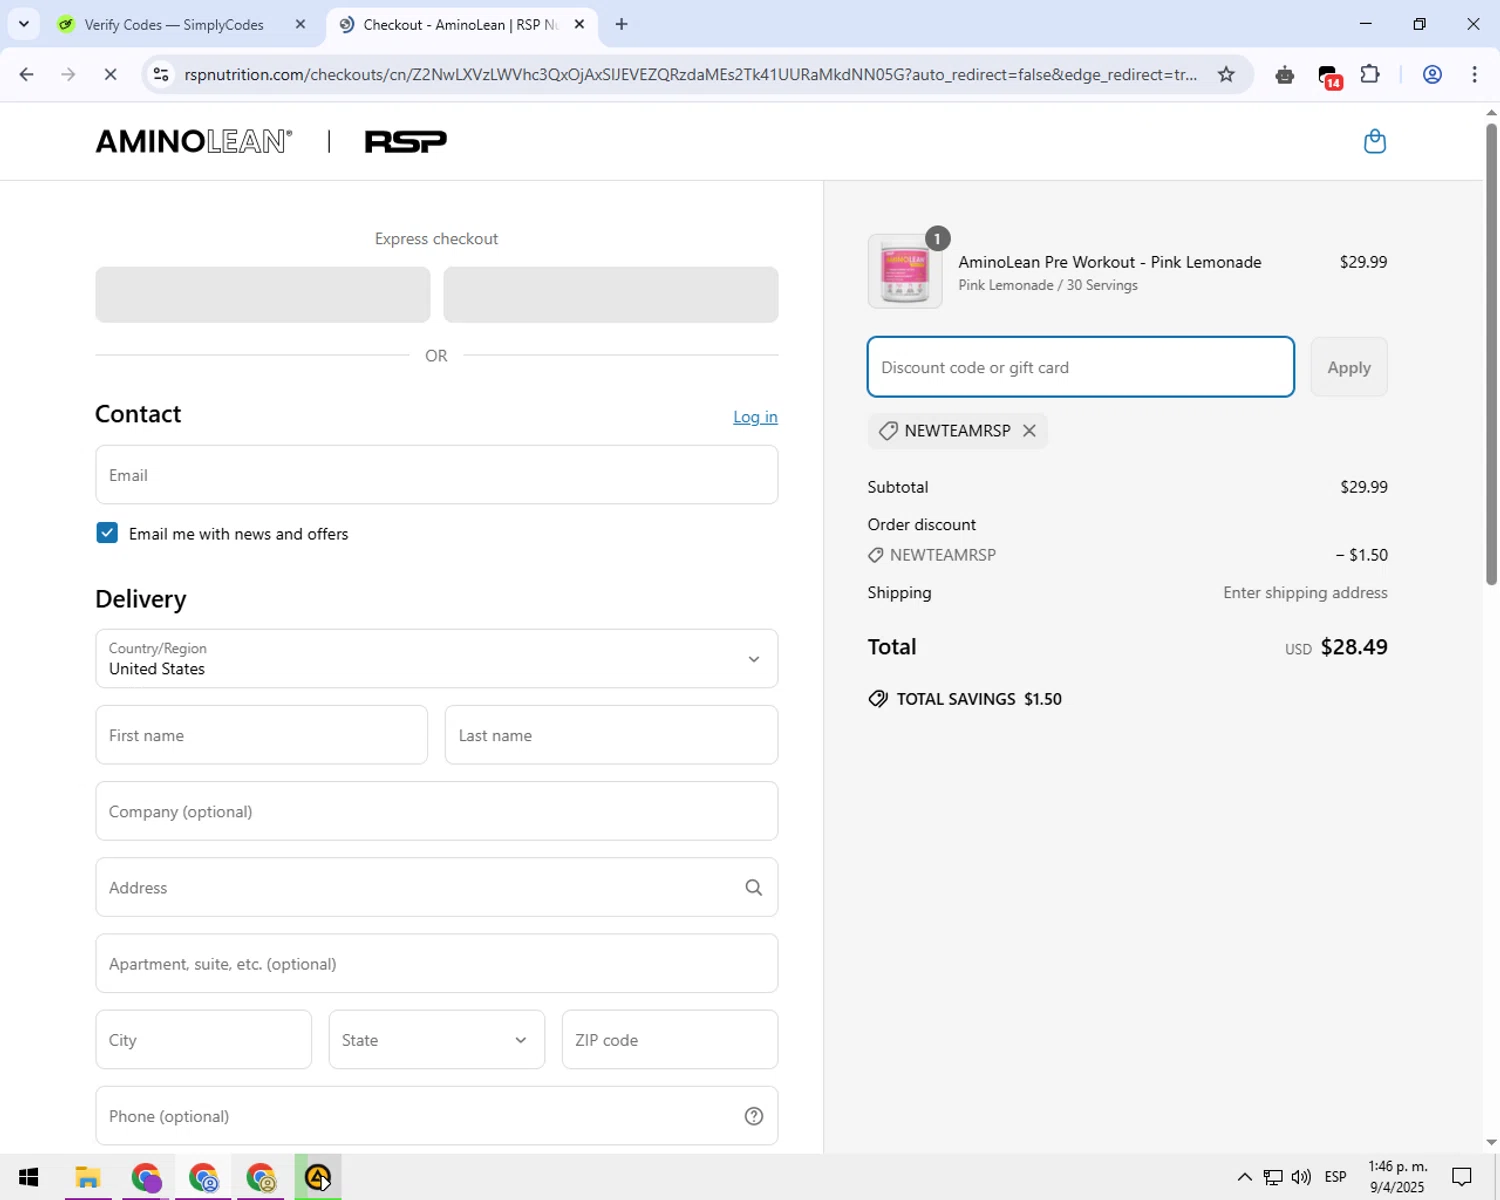Click the address search magnifier icon
1500x1200 pixels.
754,888
